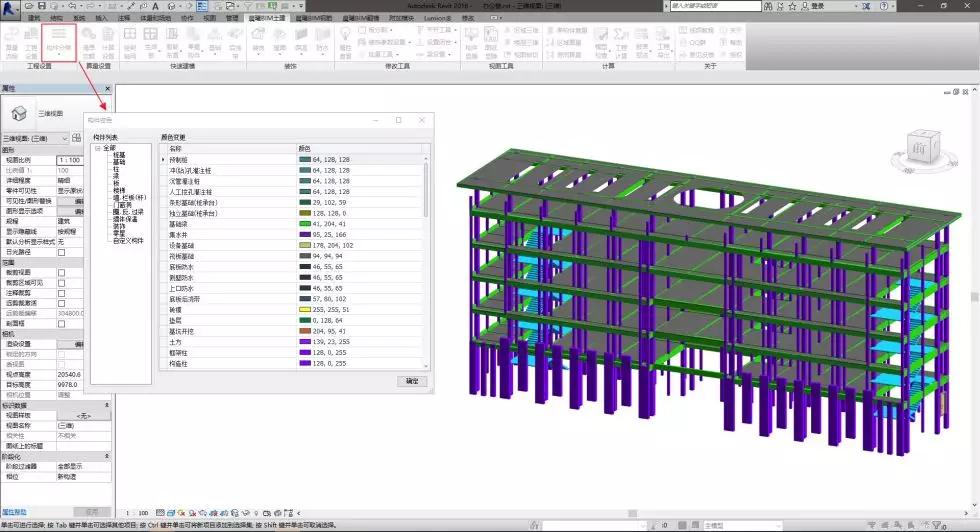
Task: Open the 视图样板 <无> dropdown
Action: [x=84, y=415]
